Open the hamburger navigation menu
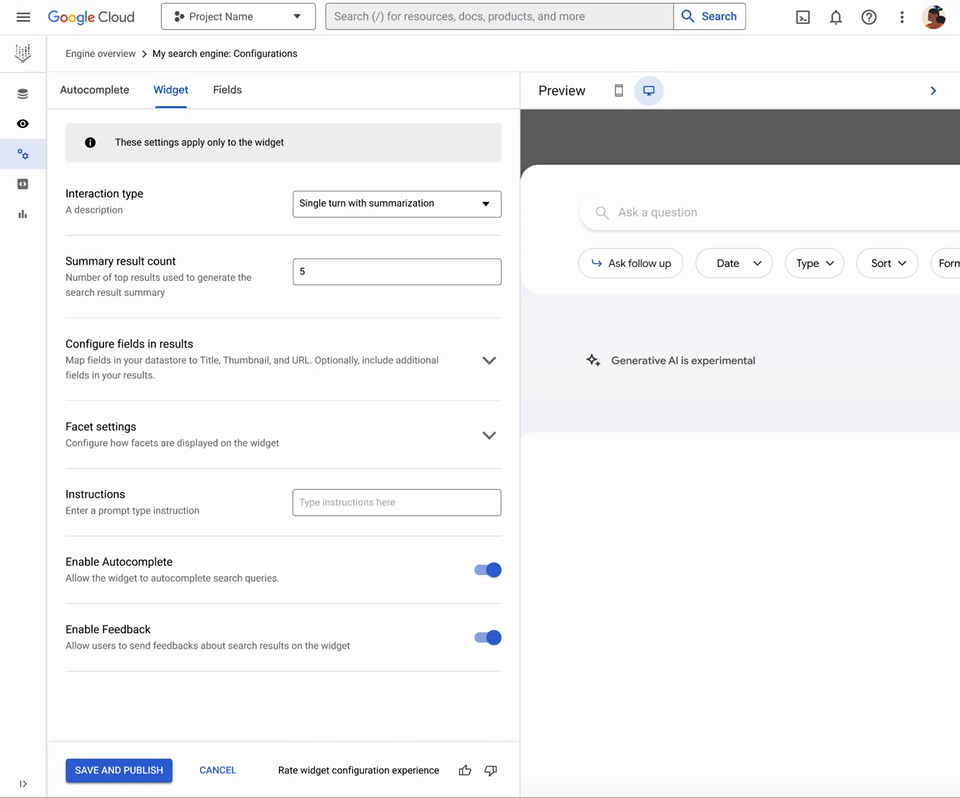The image size is (960, 798). [23, 17]
